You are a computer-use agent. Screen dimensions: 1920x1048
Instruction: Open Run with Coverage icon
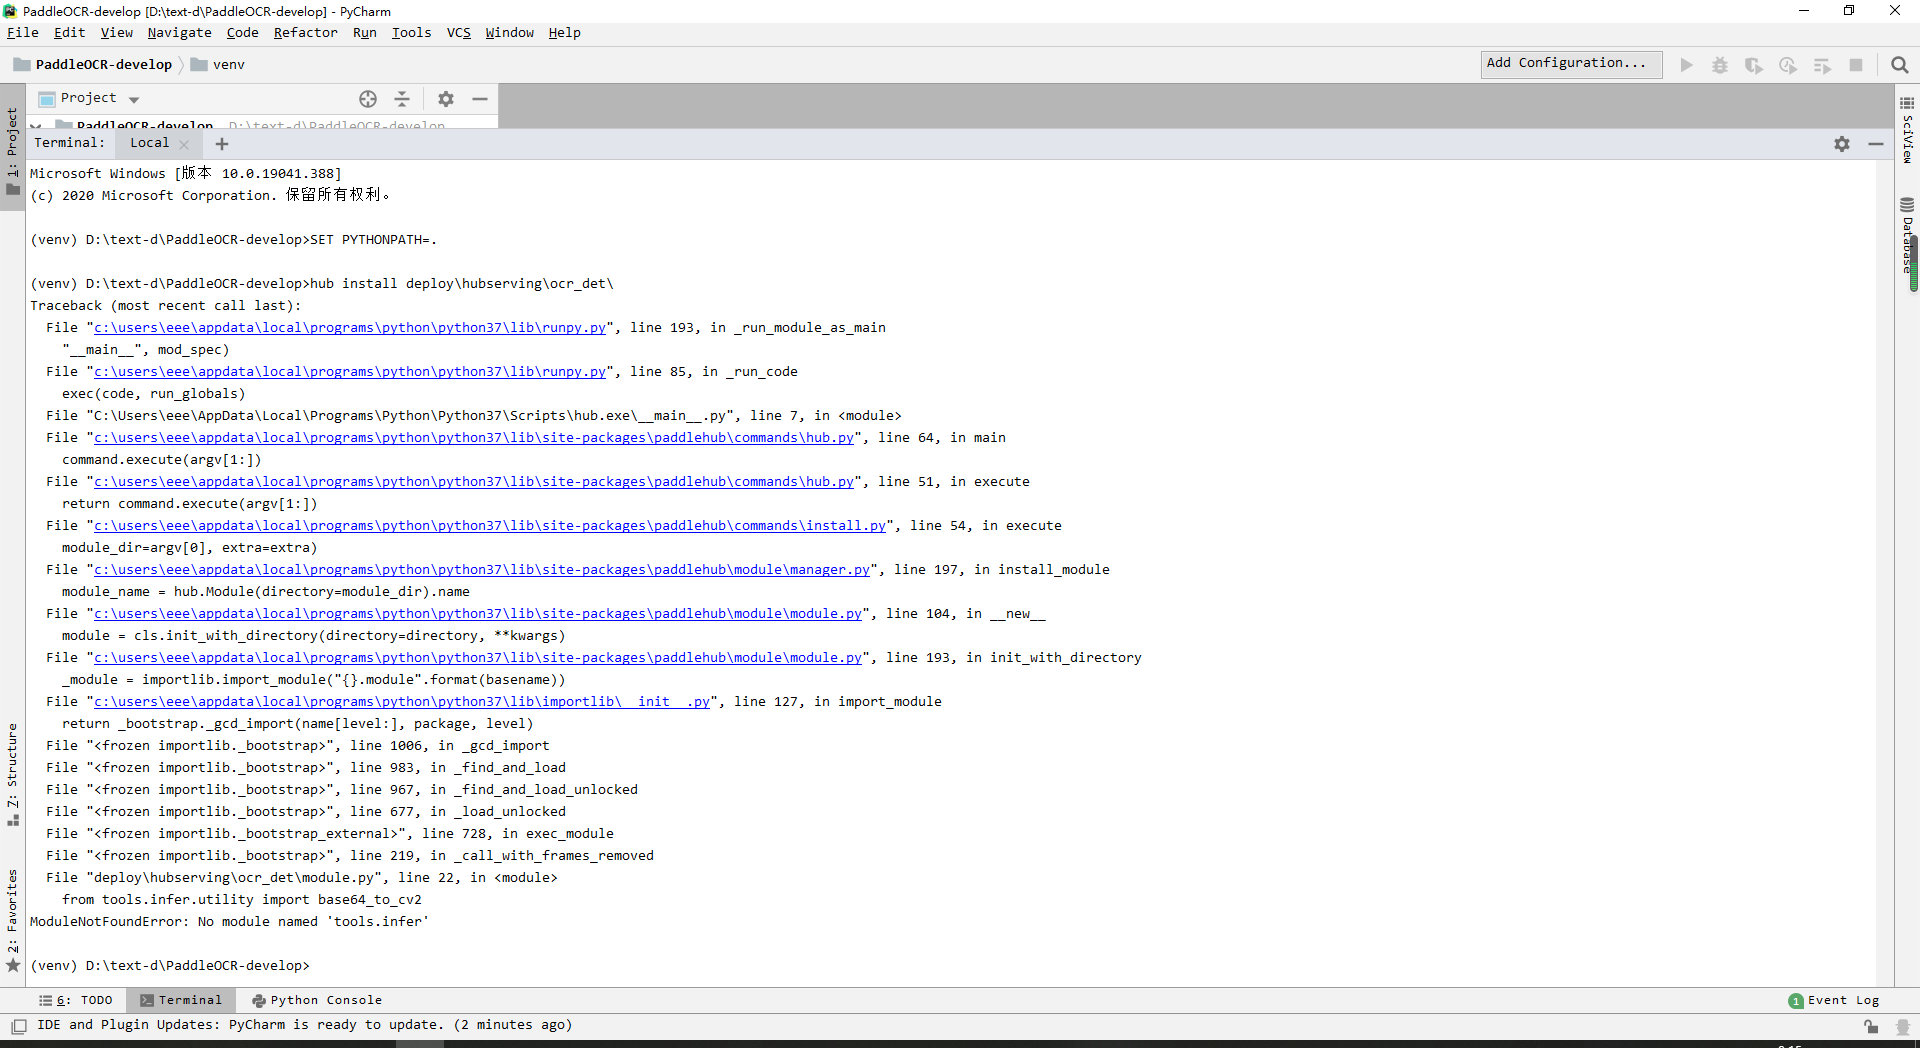(1754, 64)
